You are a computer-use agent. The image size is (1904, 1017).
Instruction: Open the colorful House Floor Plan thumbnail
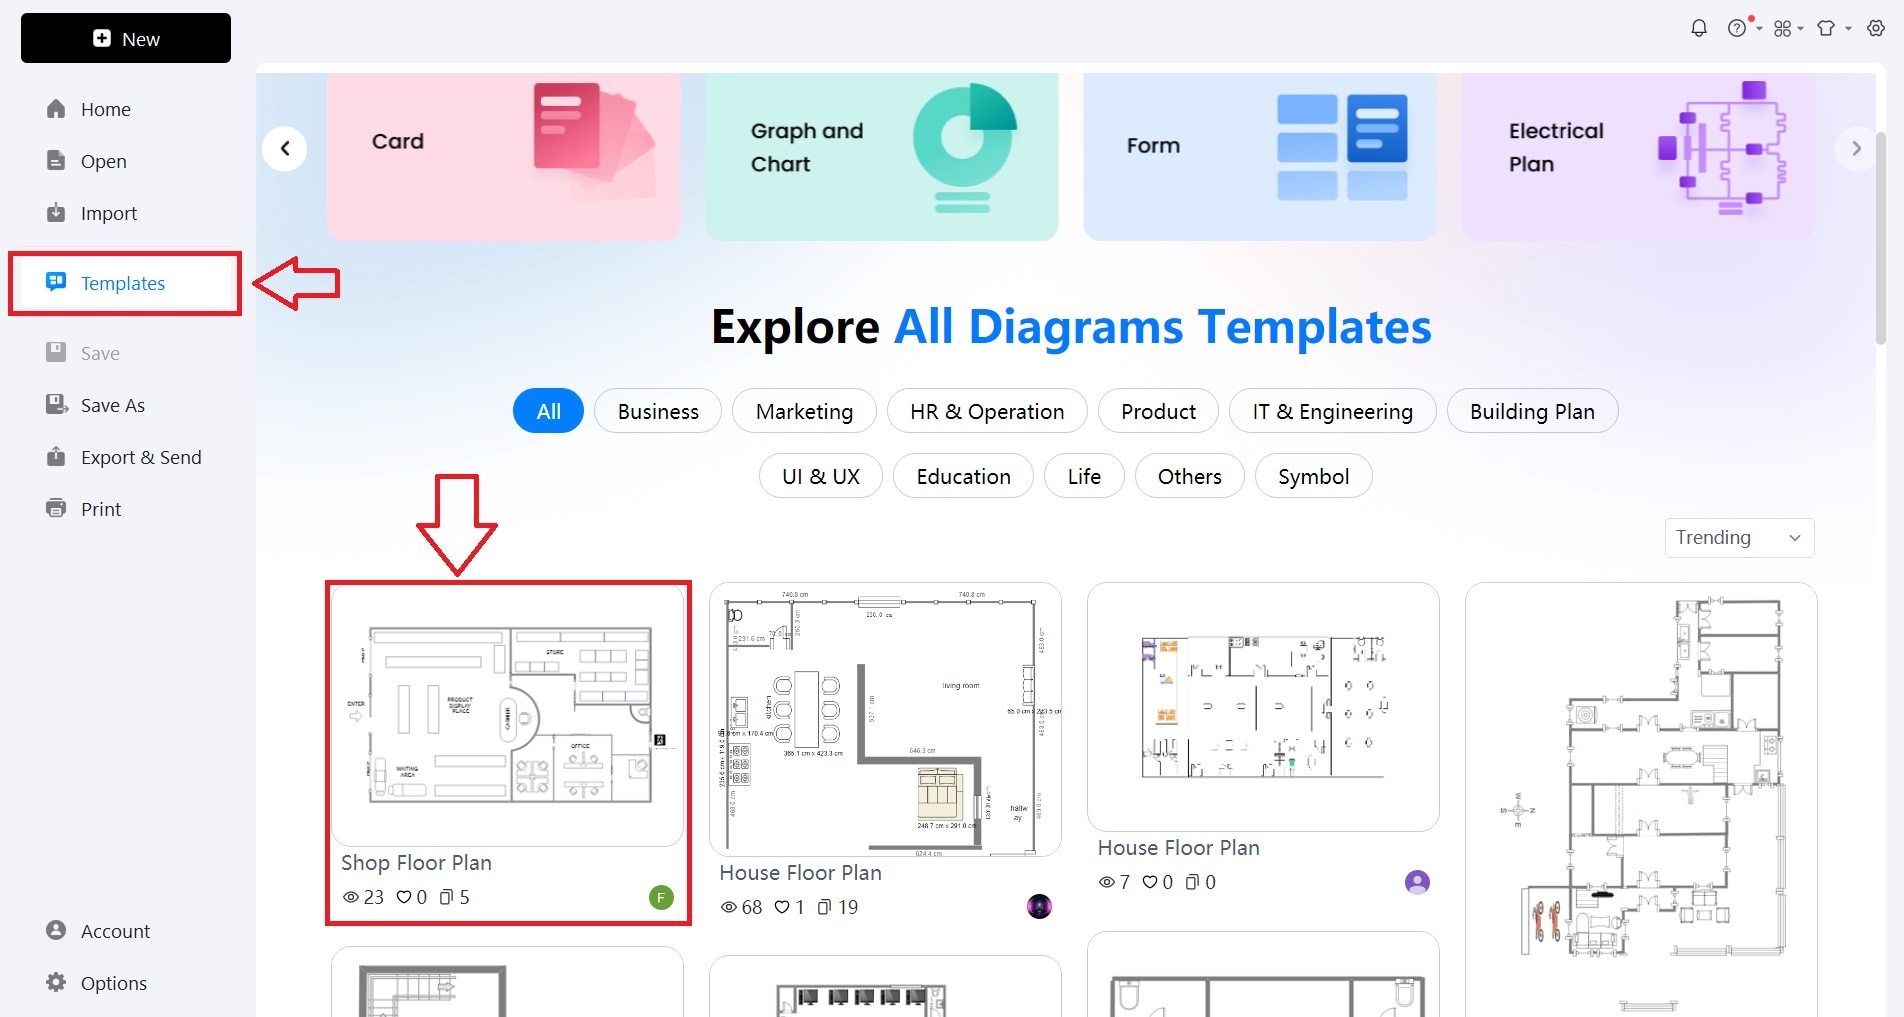pyautogui.click(x=1263, y=707)
